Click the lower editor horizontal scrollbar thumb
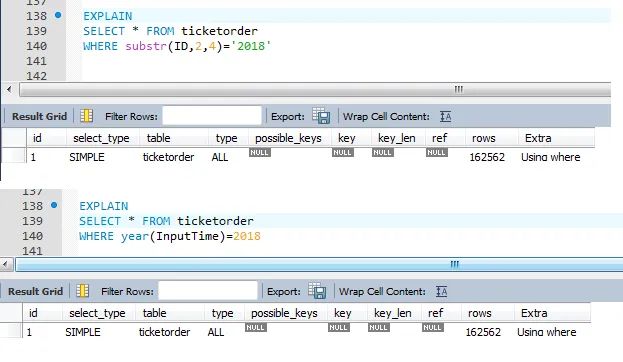623x362 pixels. click(319, 264)
